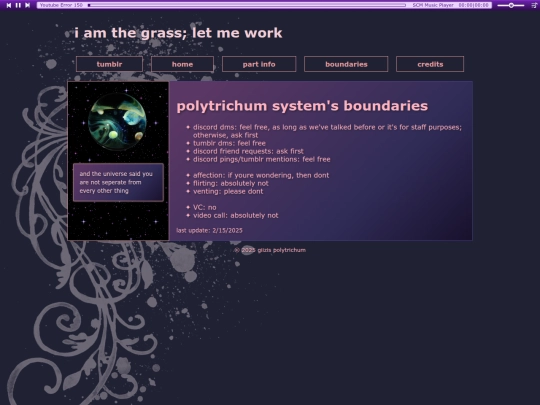540x405 pixels.
Task: Click the 'discord dms: feel free' bullet
Action: (327, 131)
